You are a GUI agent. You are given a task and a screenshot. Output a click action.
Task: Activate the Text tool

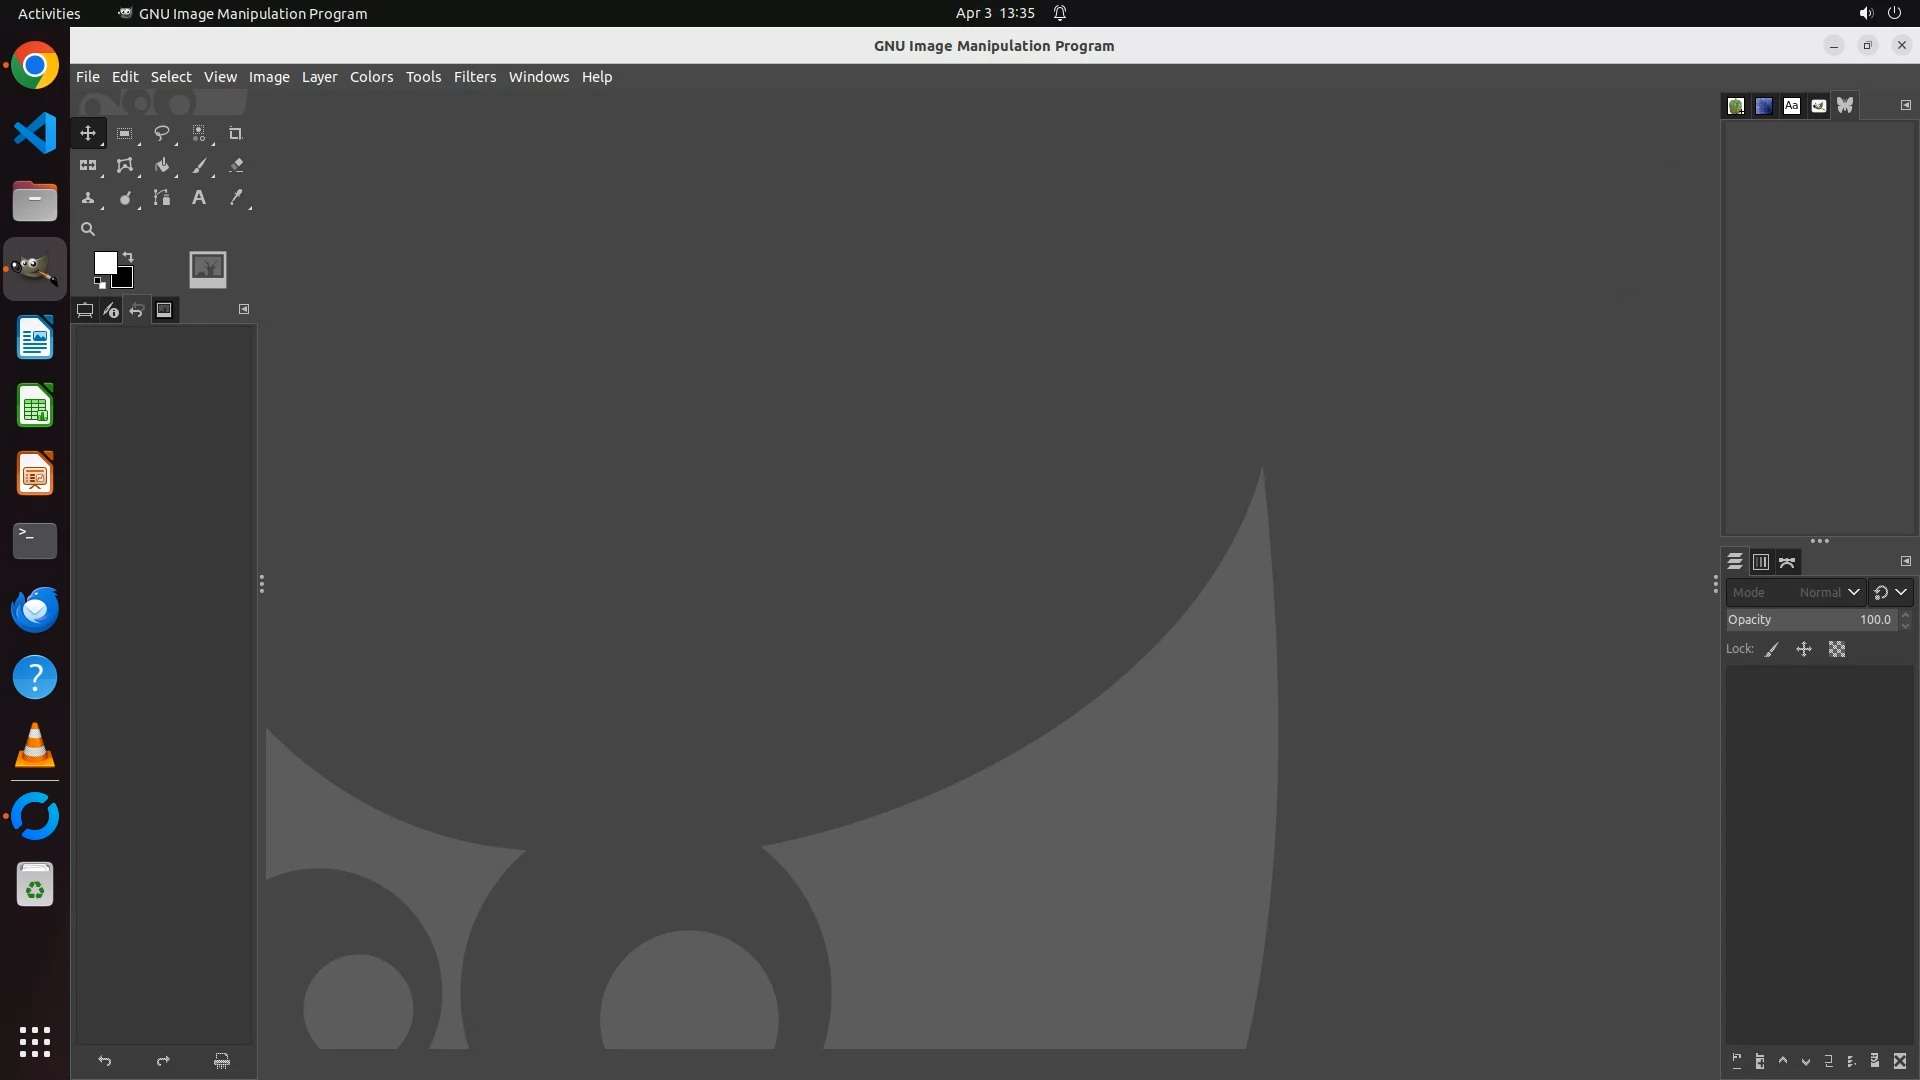point(199,198)
